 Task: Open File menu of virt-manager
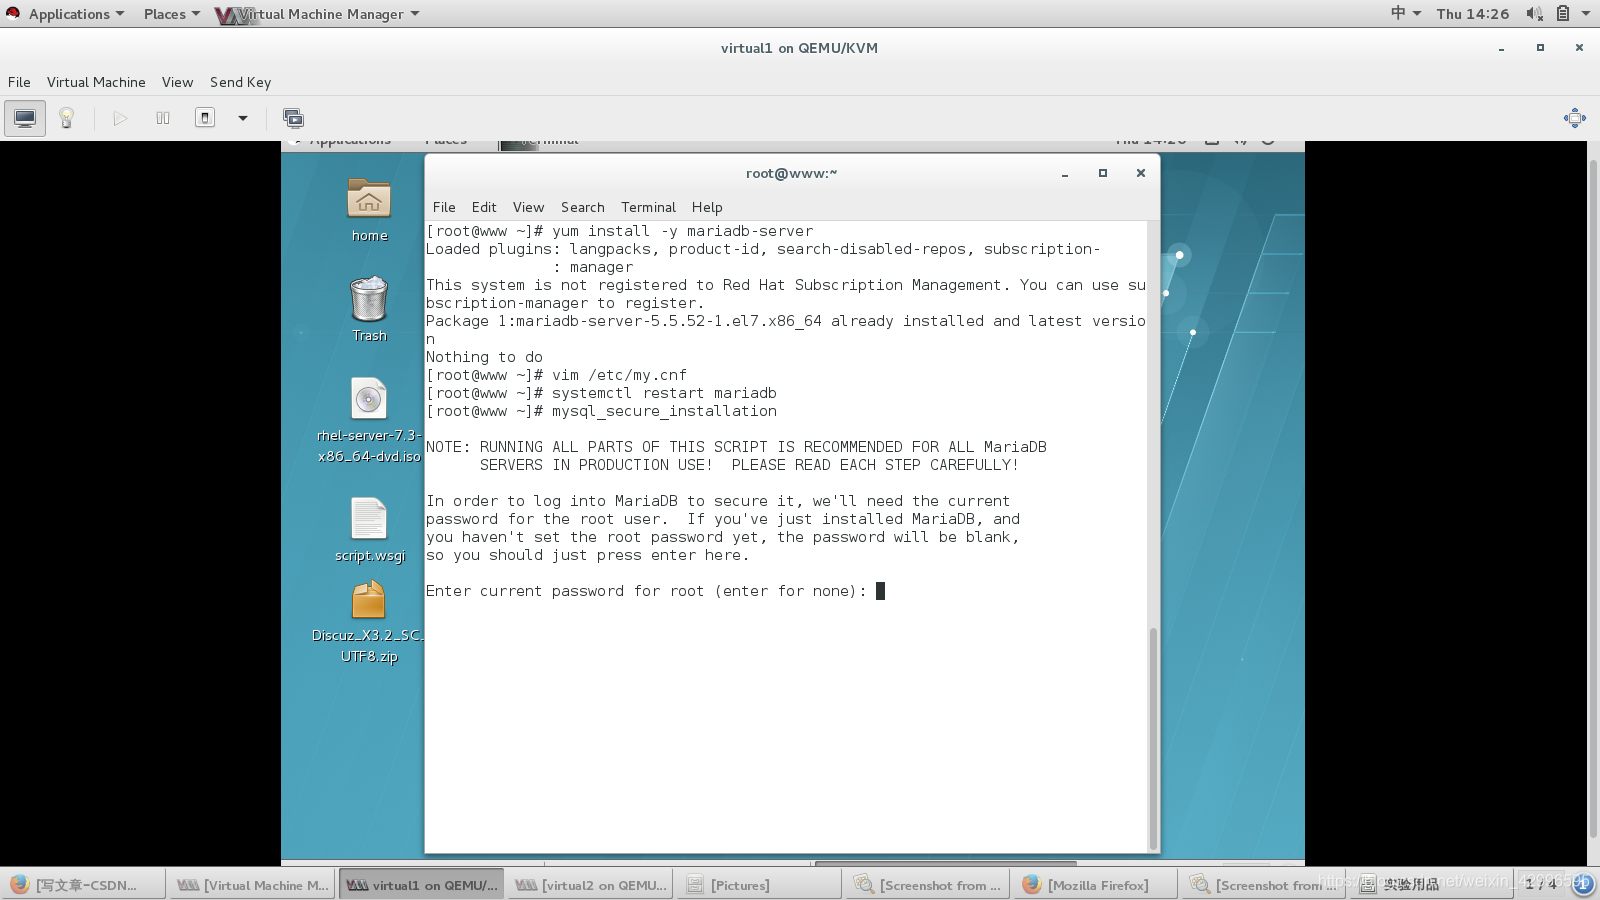pyautogui.click(x=19, y=82)
